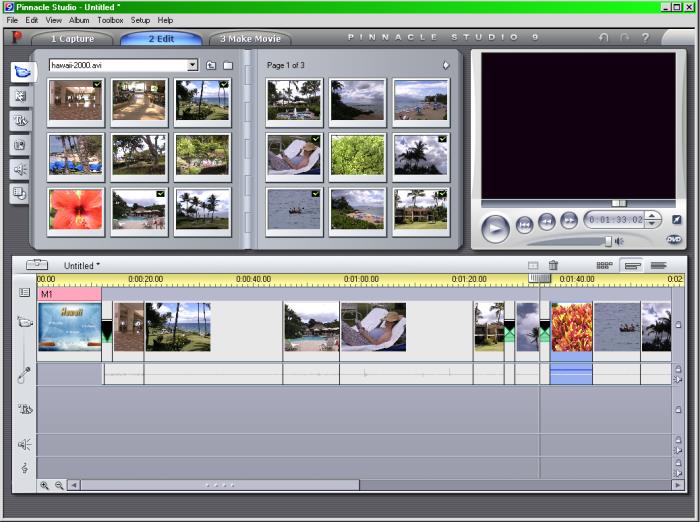Zoom out on the timeline
The image size is (700, 522).
click(59, 485)
